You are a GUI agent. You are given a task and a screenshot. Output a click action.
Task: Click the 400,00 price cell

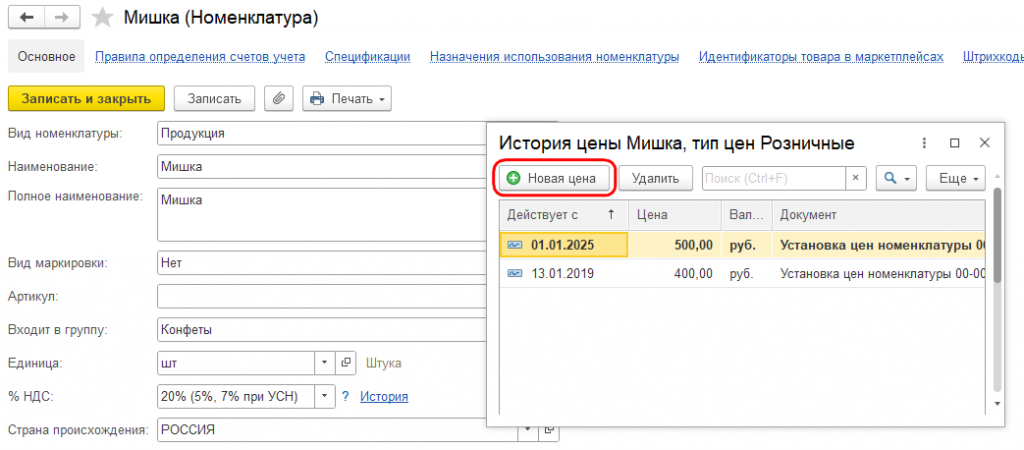coord(675,274)
